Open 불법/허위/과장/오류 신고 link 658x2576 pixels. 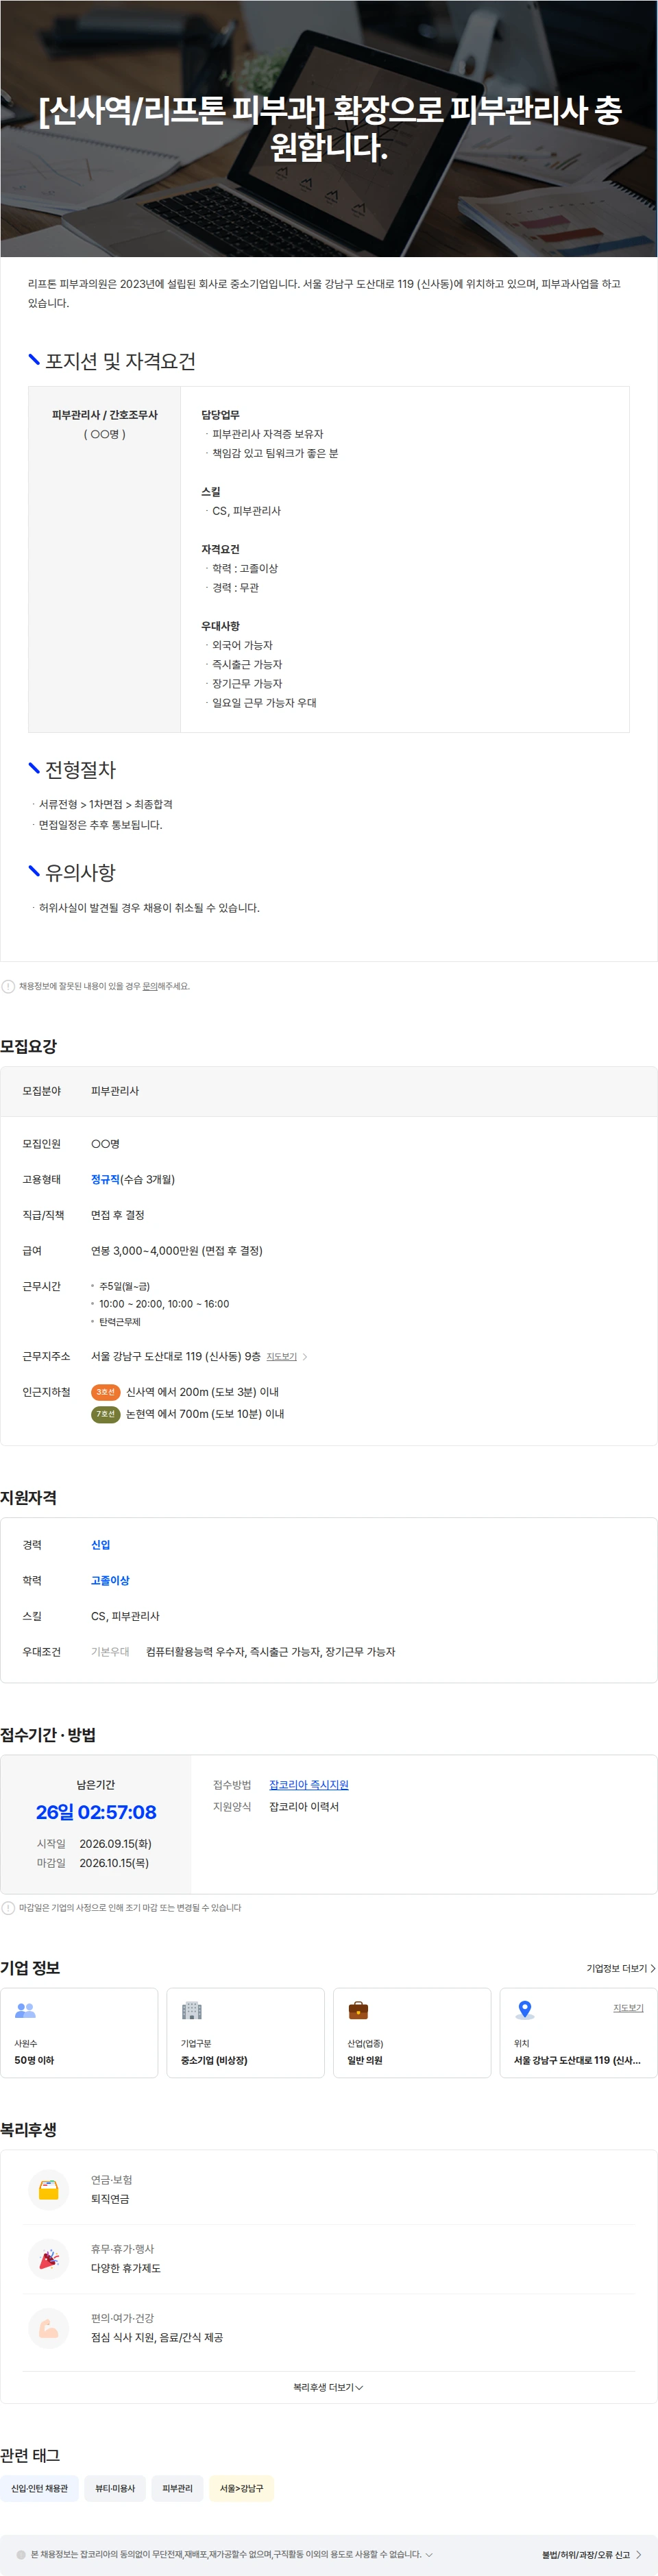click(592, 2554)
